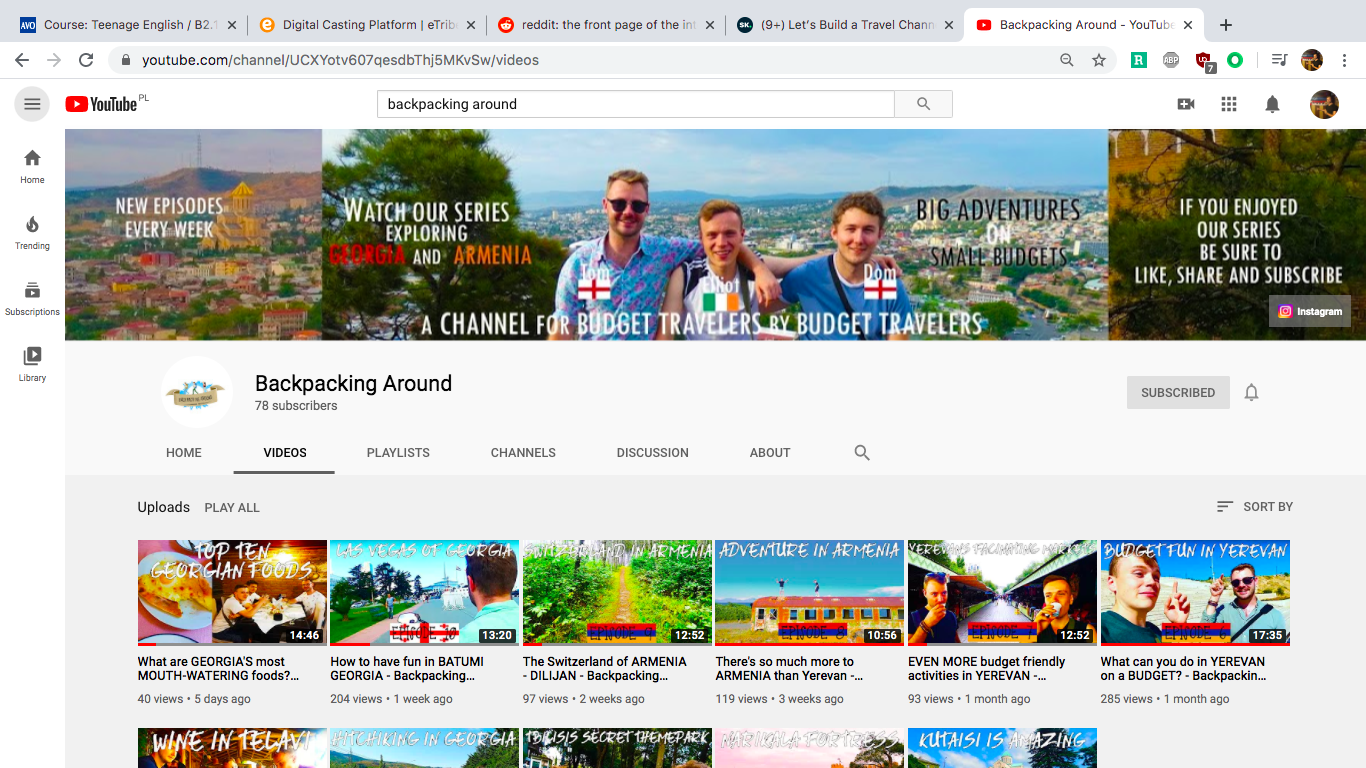Open the channel DISCUSSION tab
Viewport: 1366px width, 768px height.
[x=653, y=453]
